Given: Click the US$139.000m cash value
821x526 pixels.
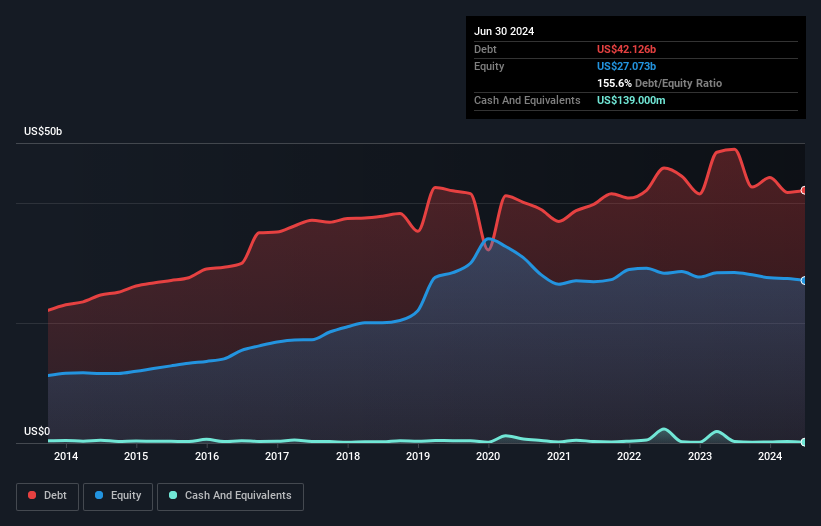Looking at the screenshot, I should [x=631, y=100].
